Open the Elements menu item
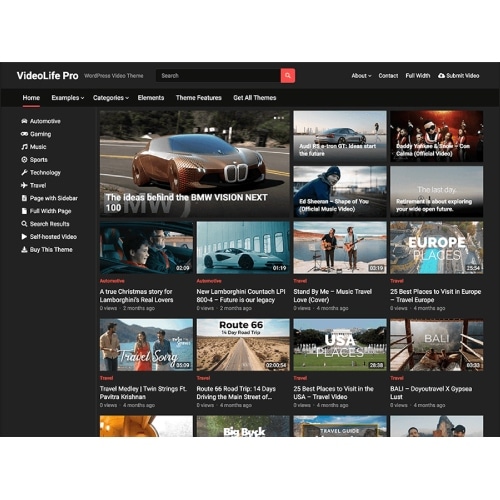Screen dimensions: 500x500 click(151, 98)
